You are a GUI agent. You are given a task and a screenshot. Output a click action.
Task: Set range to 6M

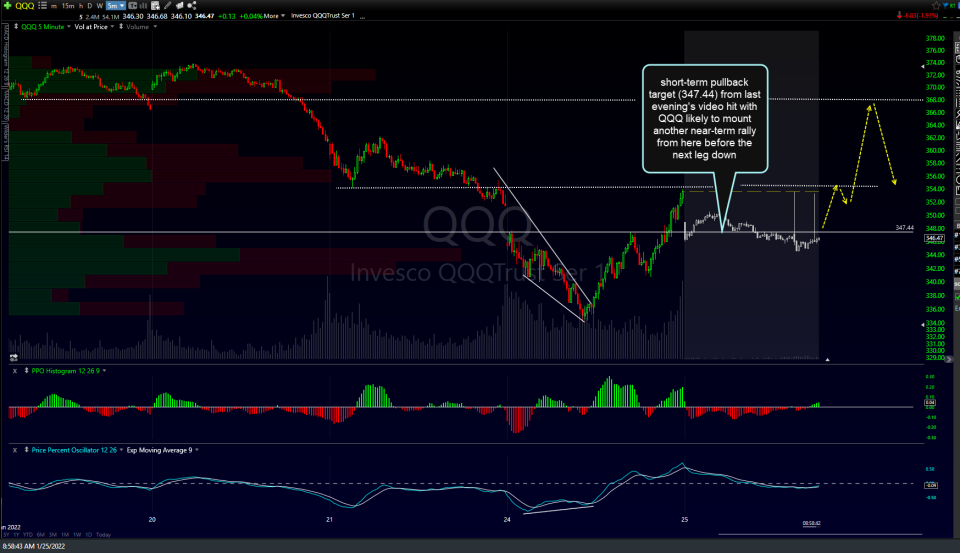pyautogui.click(x=41, y=535)
